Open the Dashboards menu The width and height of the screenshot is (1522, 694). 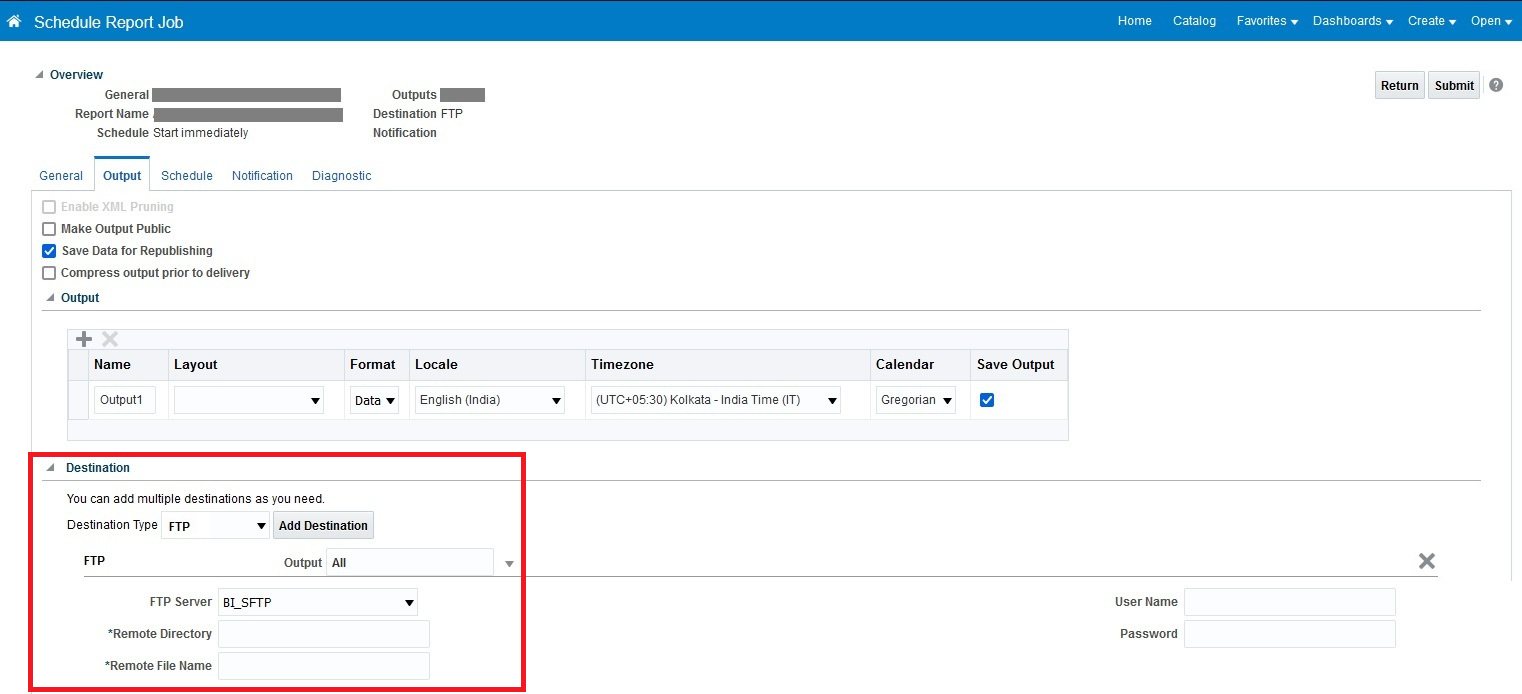1353,21
